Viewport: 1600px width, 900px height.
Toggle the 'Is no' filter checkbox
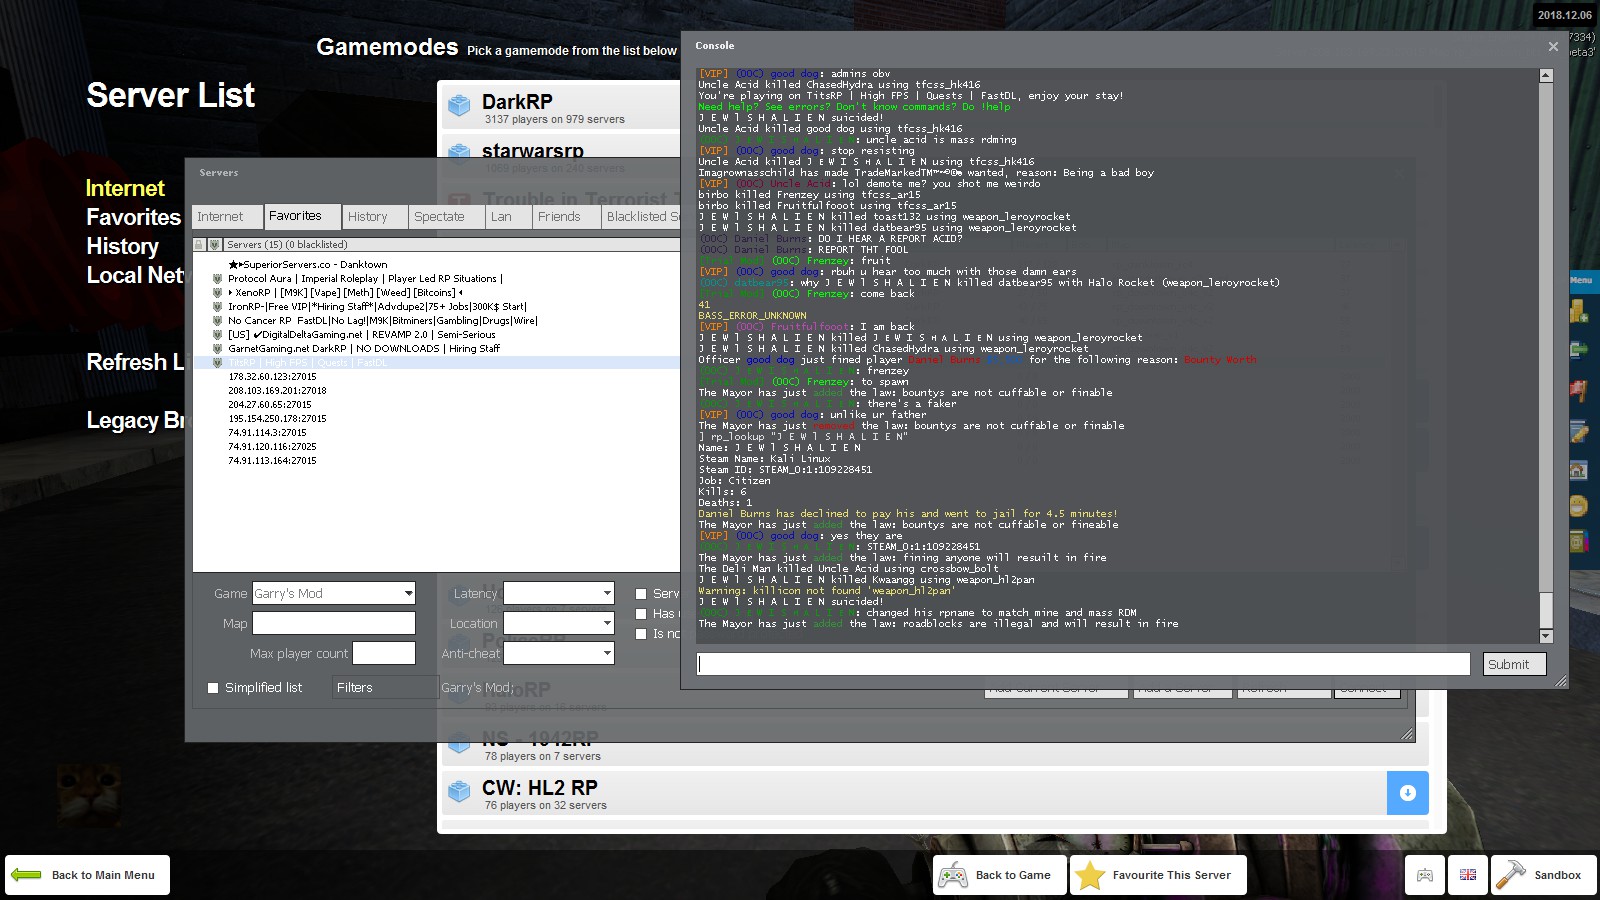[642, 634]
